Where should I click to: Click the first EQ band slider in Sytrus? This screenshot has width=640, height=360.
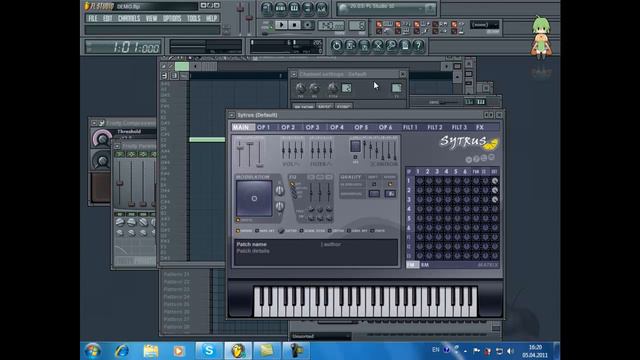point(311,193)
